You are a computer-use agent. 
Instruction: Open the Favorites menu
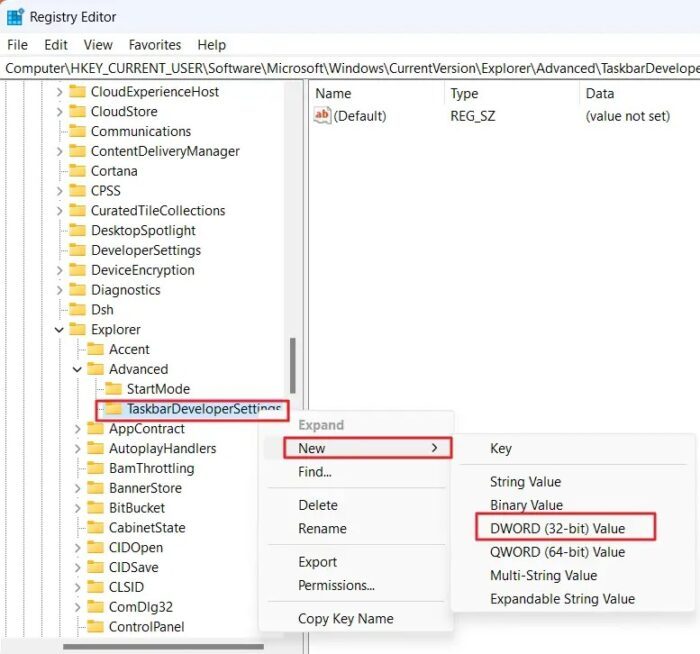click(155, 45)
